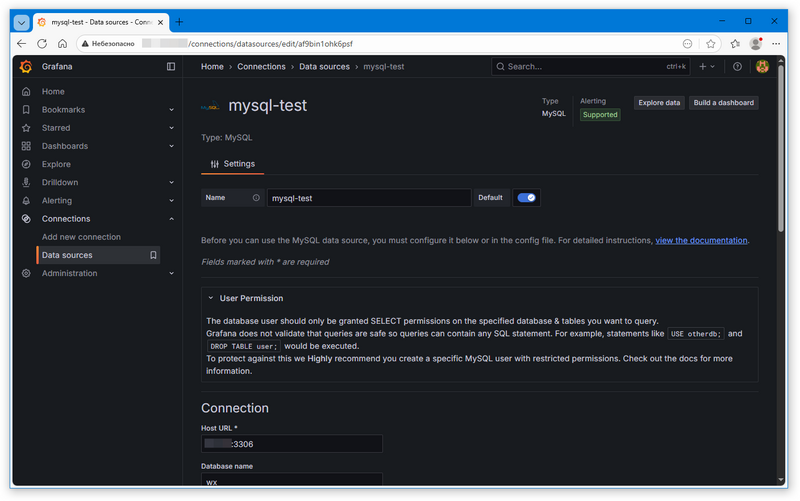Click the Host URL input field
The height and width of the screenshot is (501, 800).
coord(292,444)
